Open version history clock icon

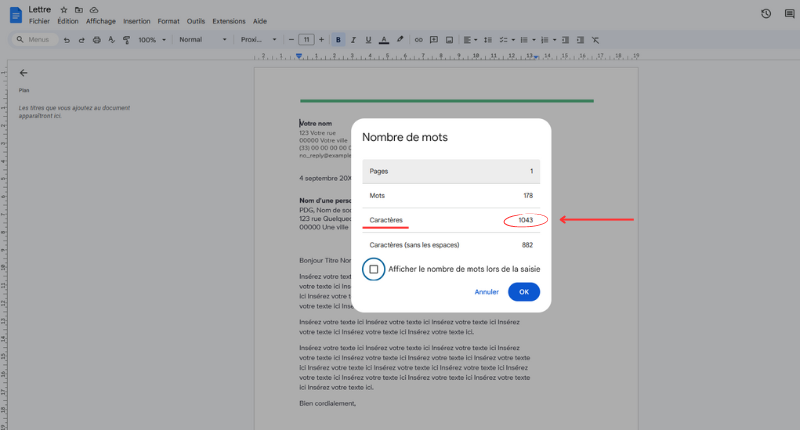(x=766, y=13)
